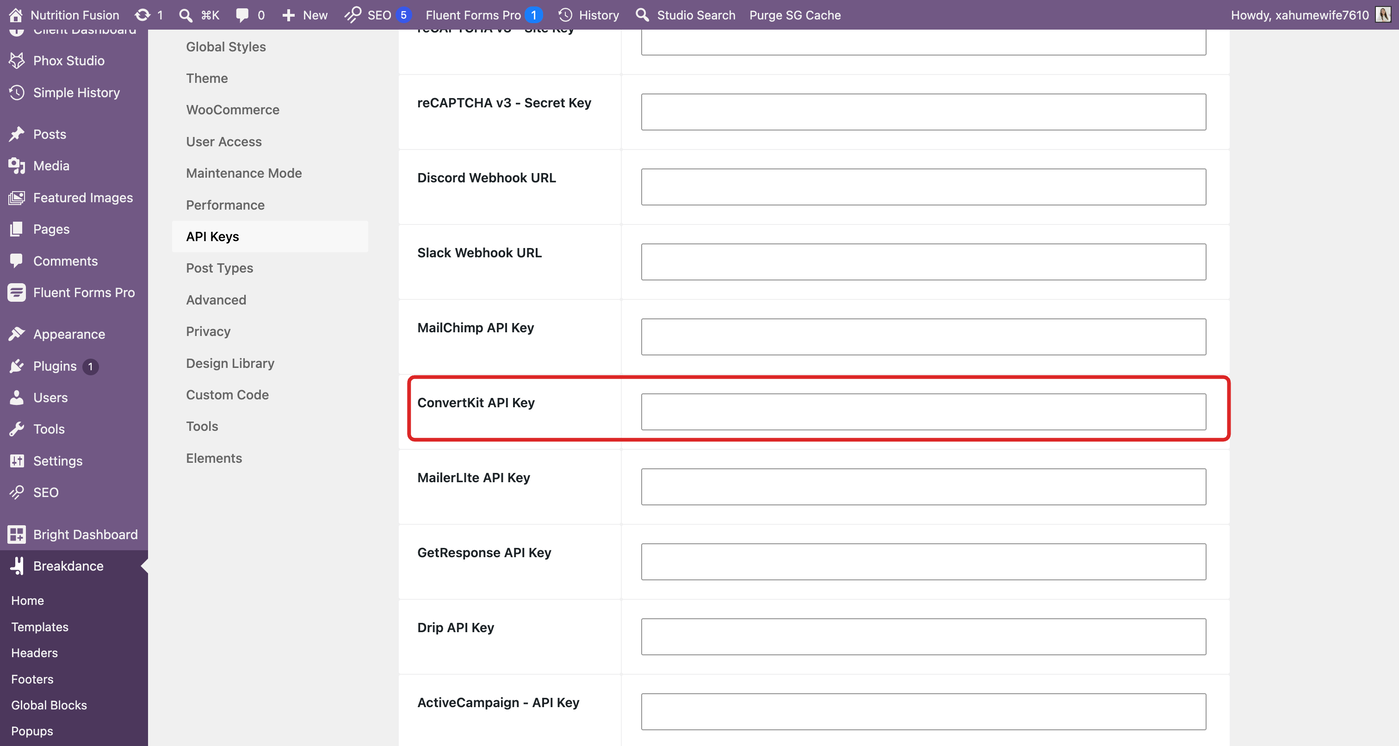
Task: Select the API Keys tab
Action: (x=270, y=237)
